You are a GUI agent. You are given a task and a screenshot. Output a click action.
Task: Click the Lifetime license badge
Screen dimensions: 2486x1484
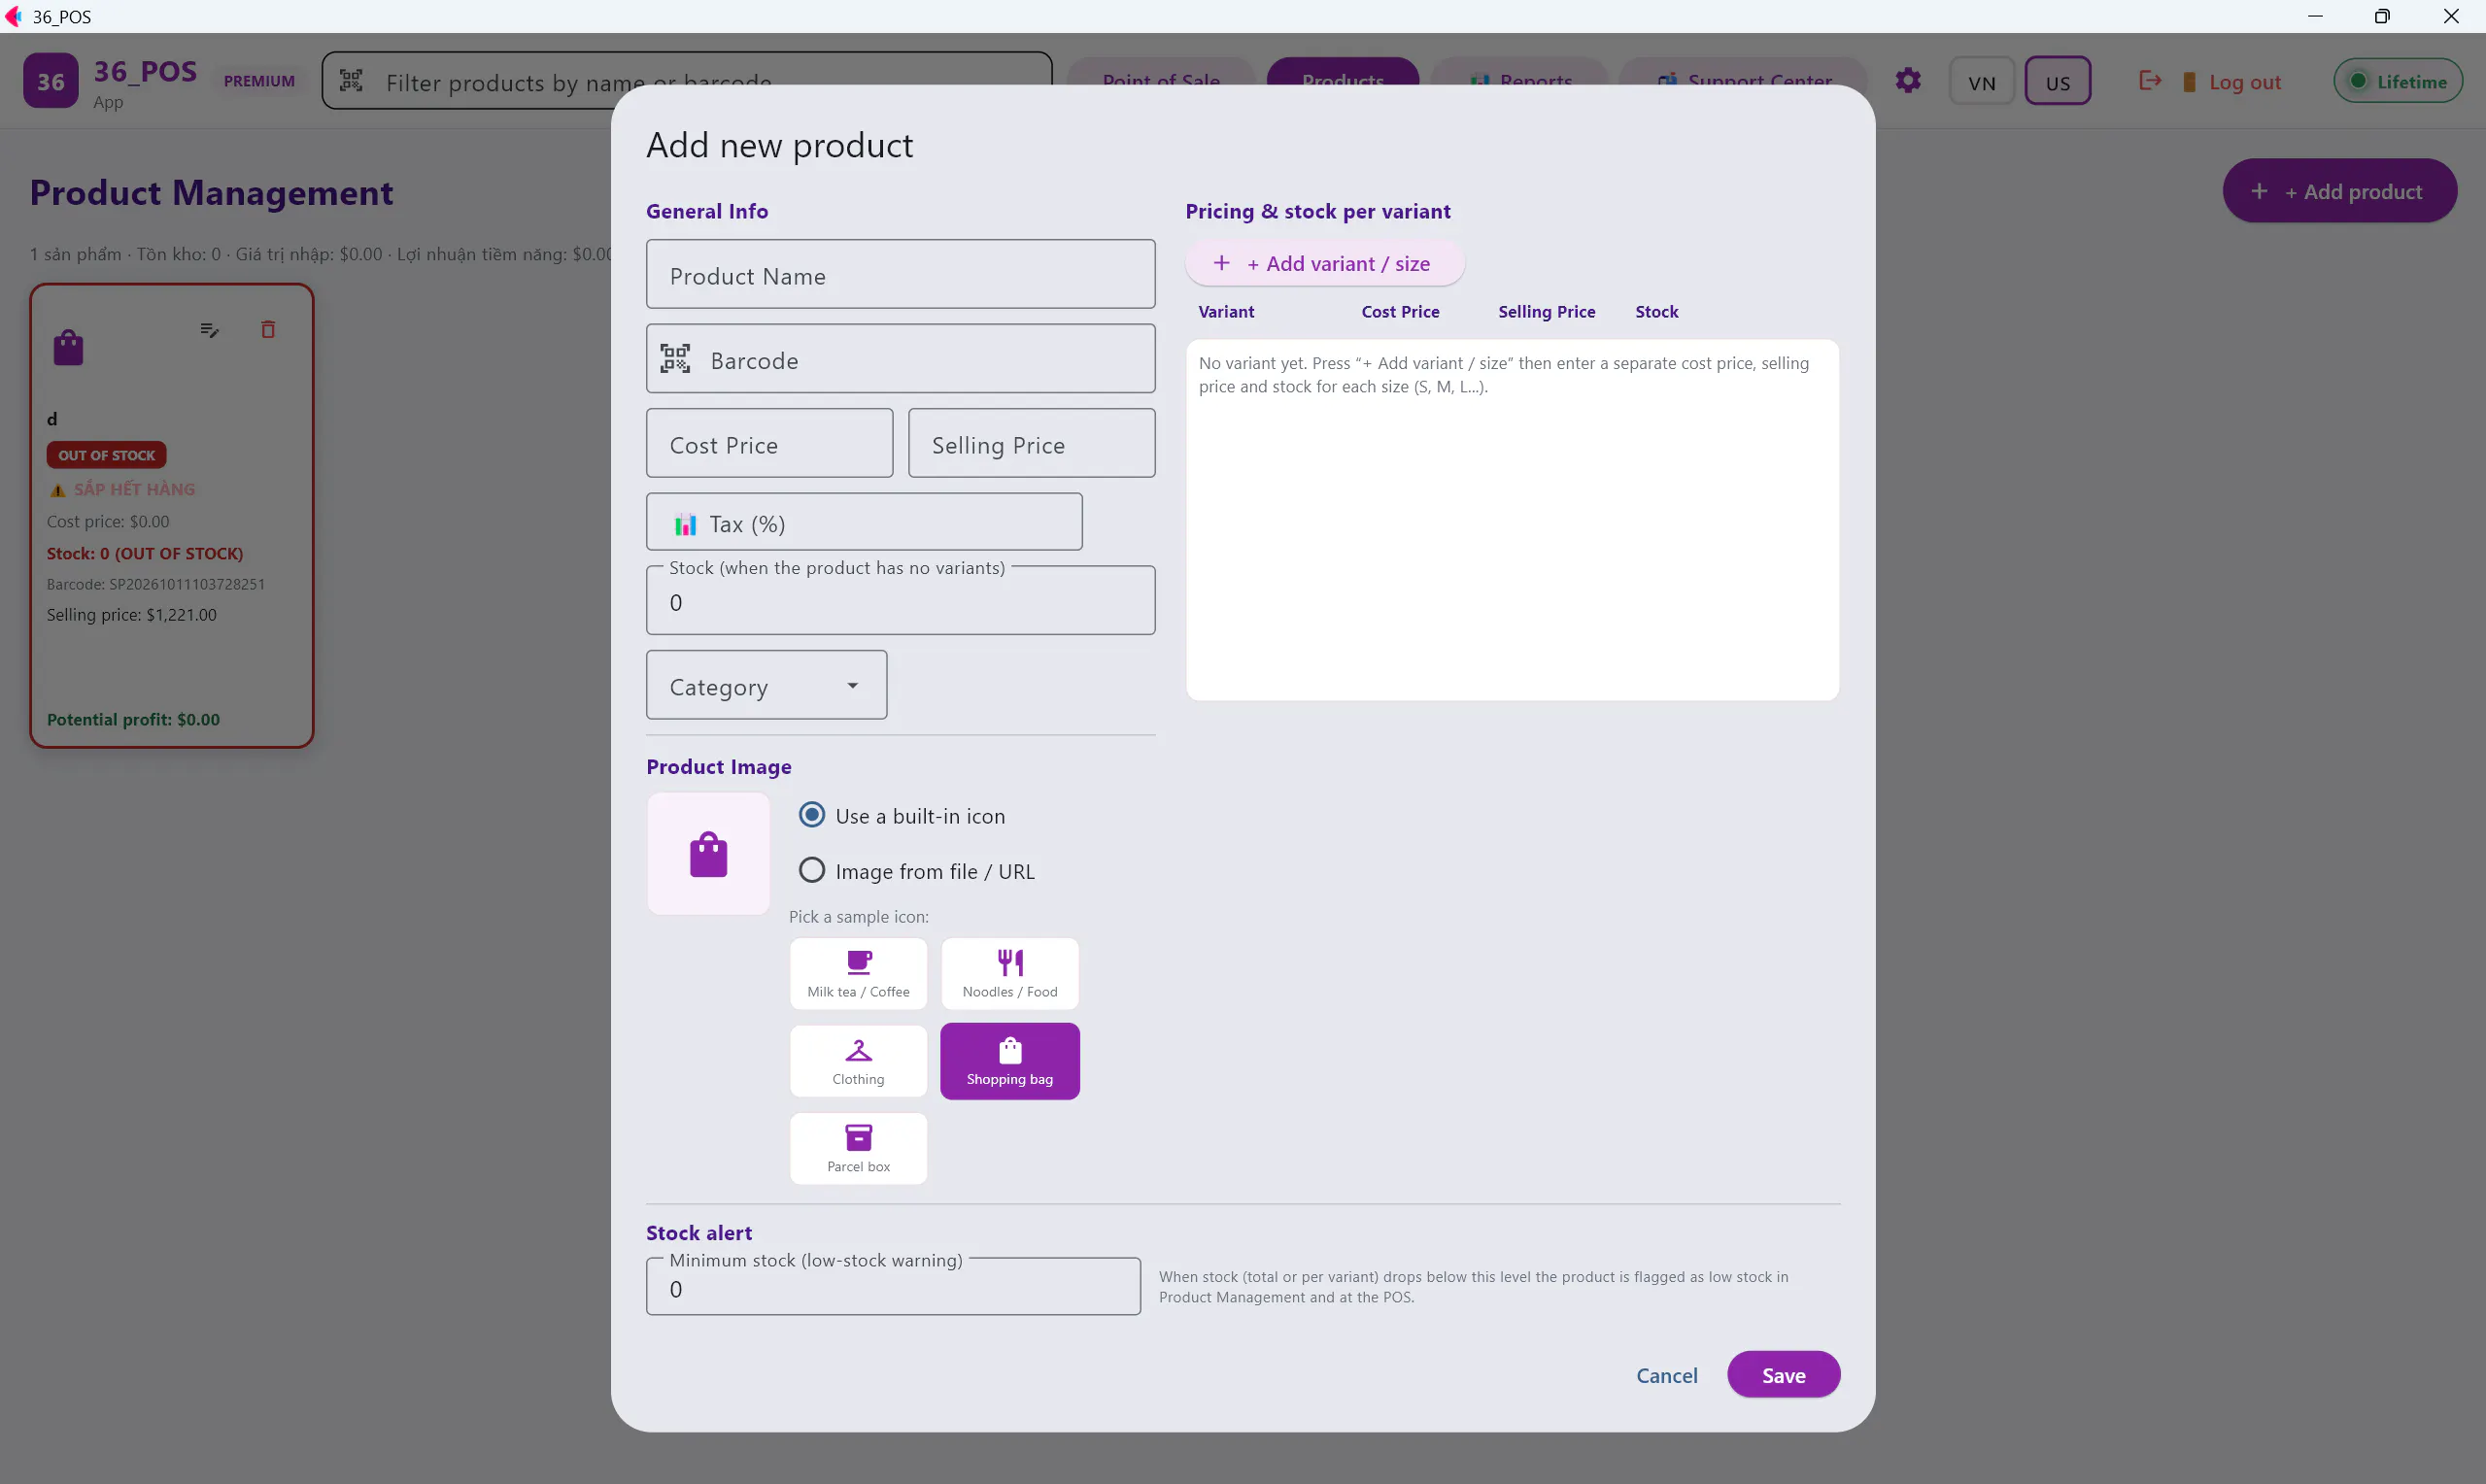2397,82
